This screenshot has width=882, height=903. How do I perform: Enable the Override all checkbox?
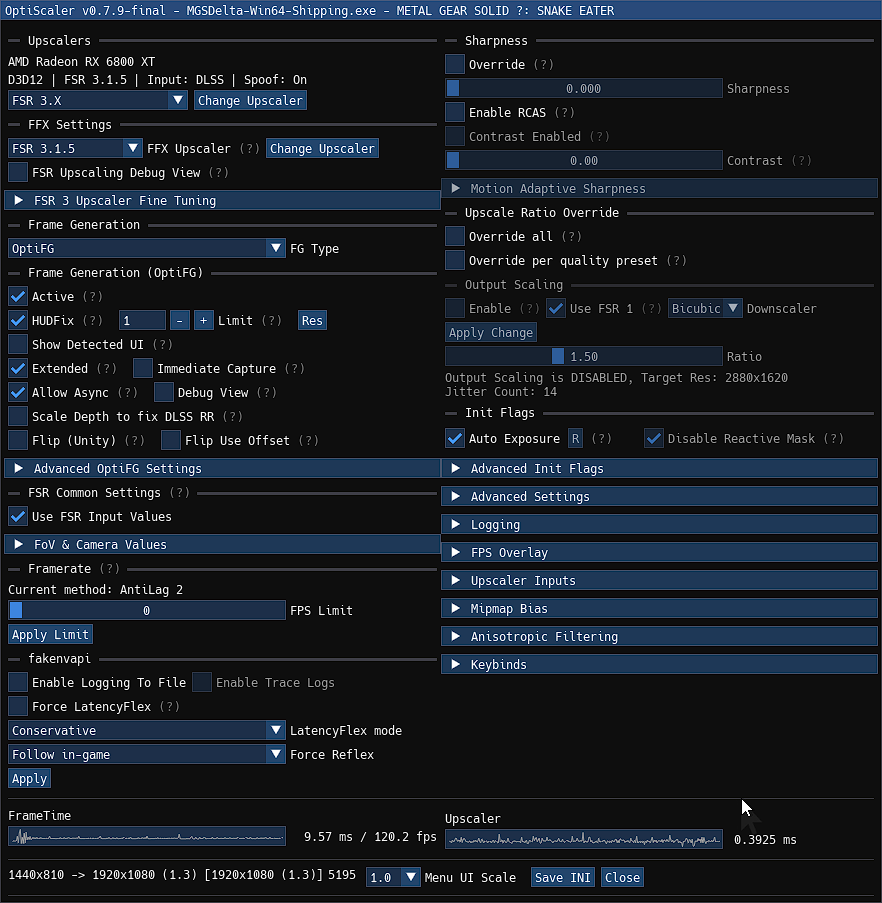455,236
